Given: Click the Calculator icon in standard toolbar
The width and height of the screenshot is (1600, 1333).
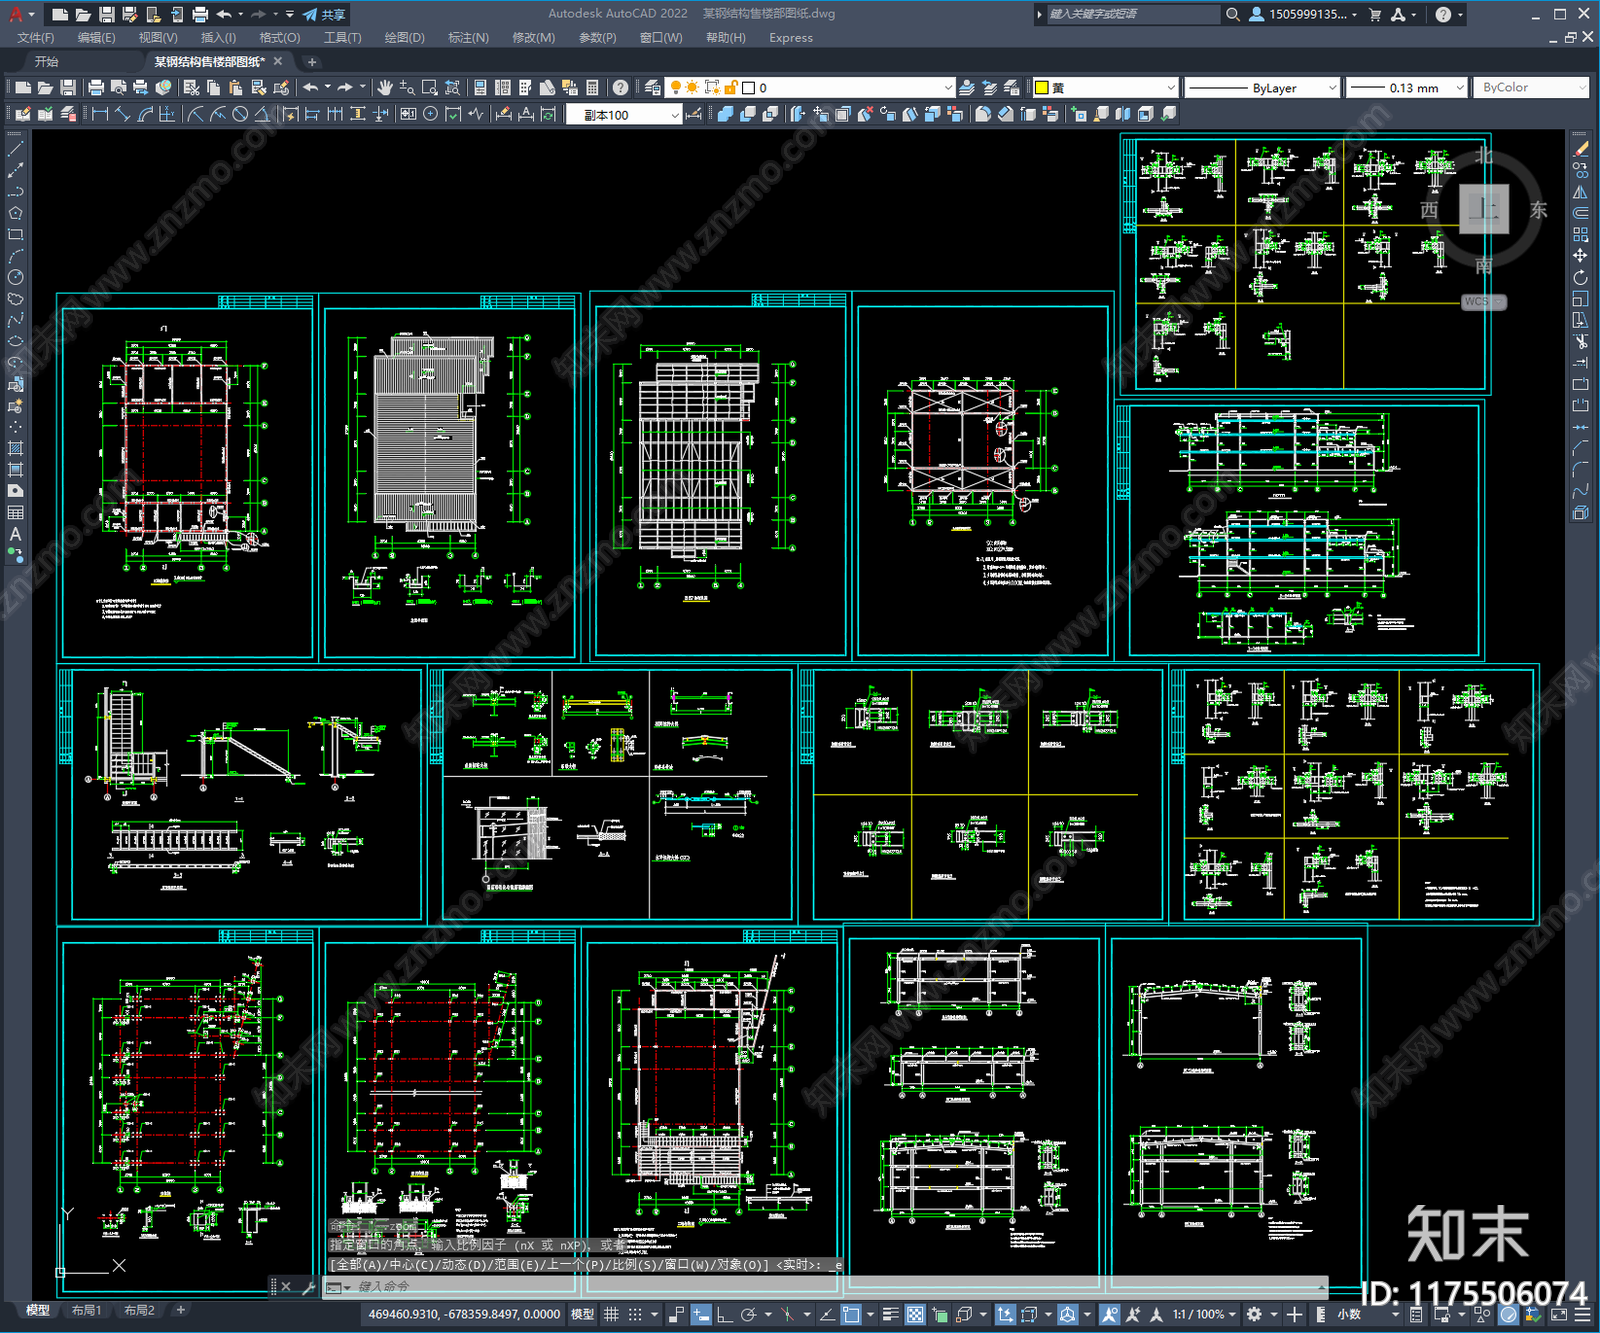Looking at the screenshot, I should (592, 88).
